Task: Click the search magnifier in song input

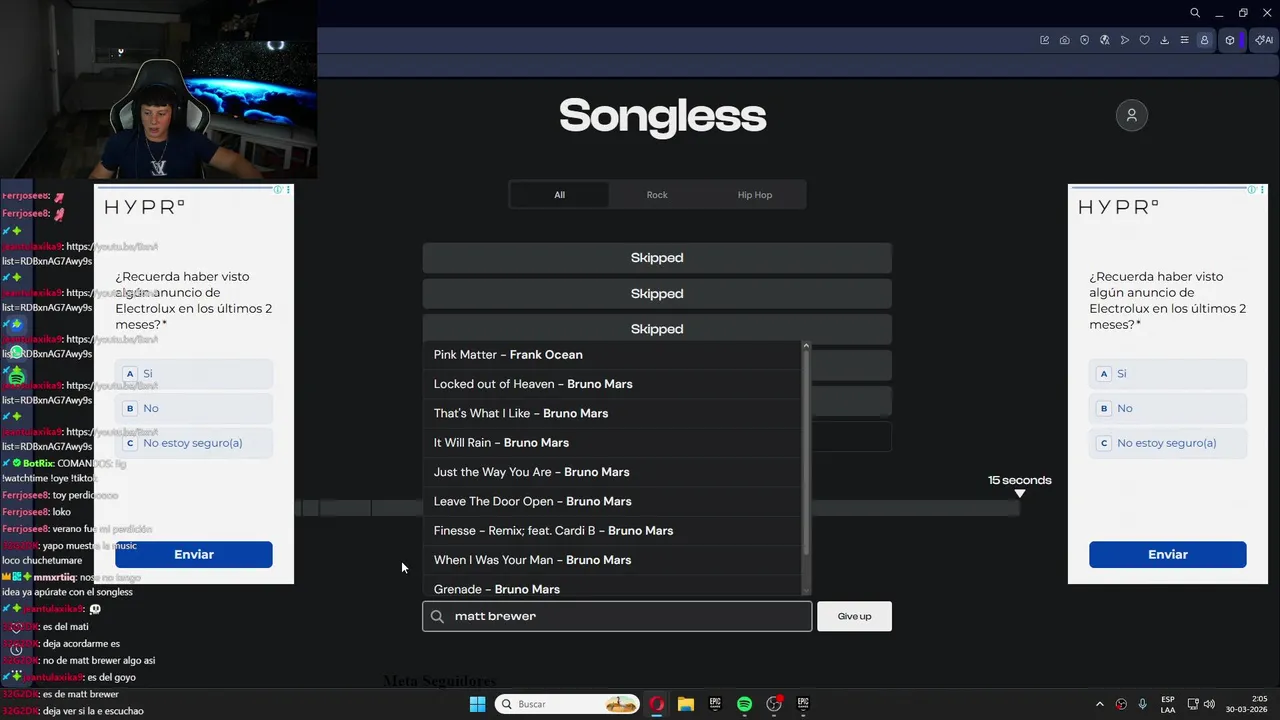Action: click(x=437, y=616)
